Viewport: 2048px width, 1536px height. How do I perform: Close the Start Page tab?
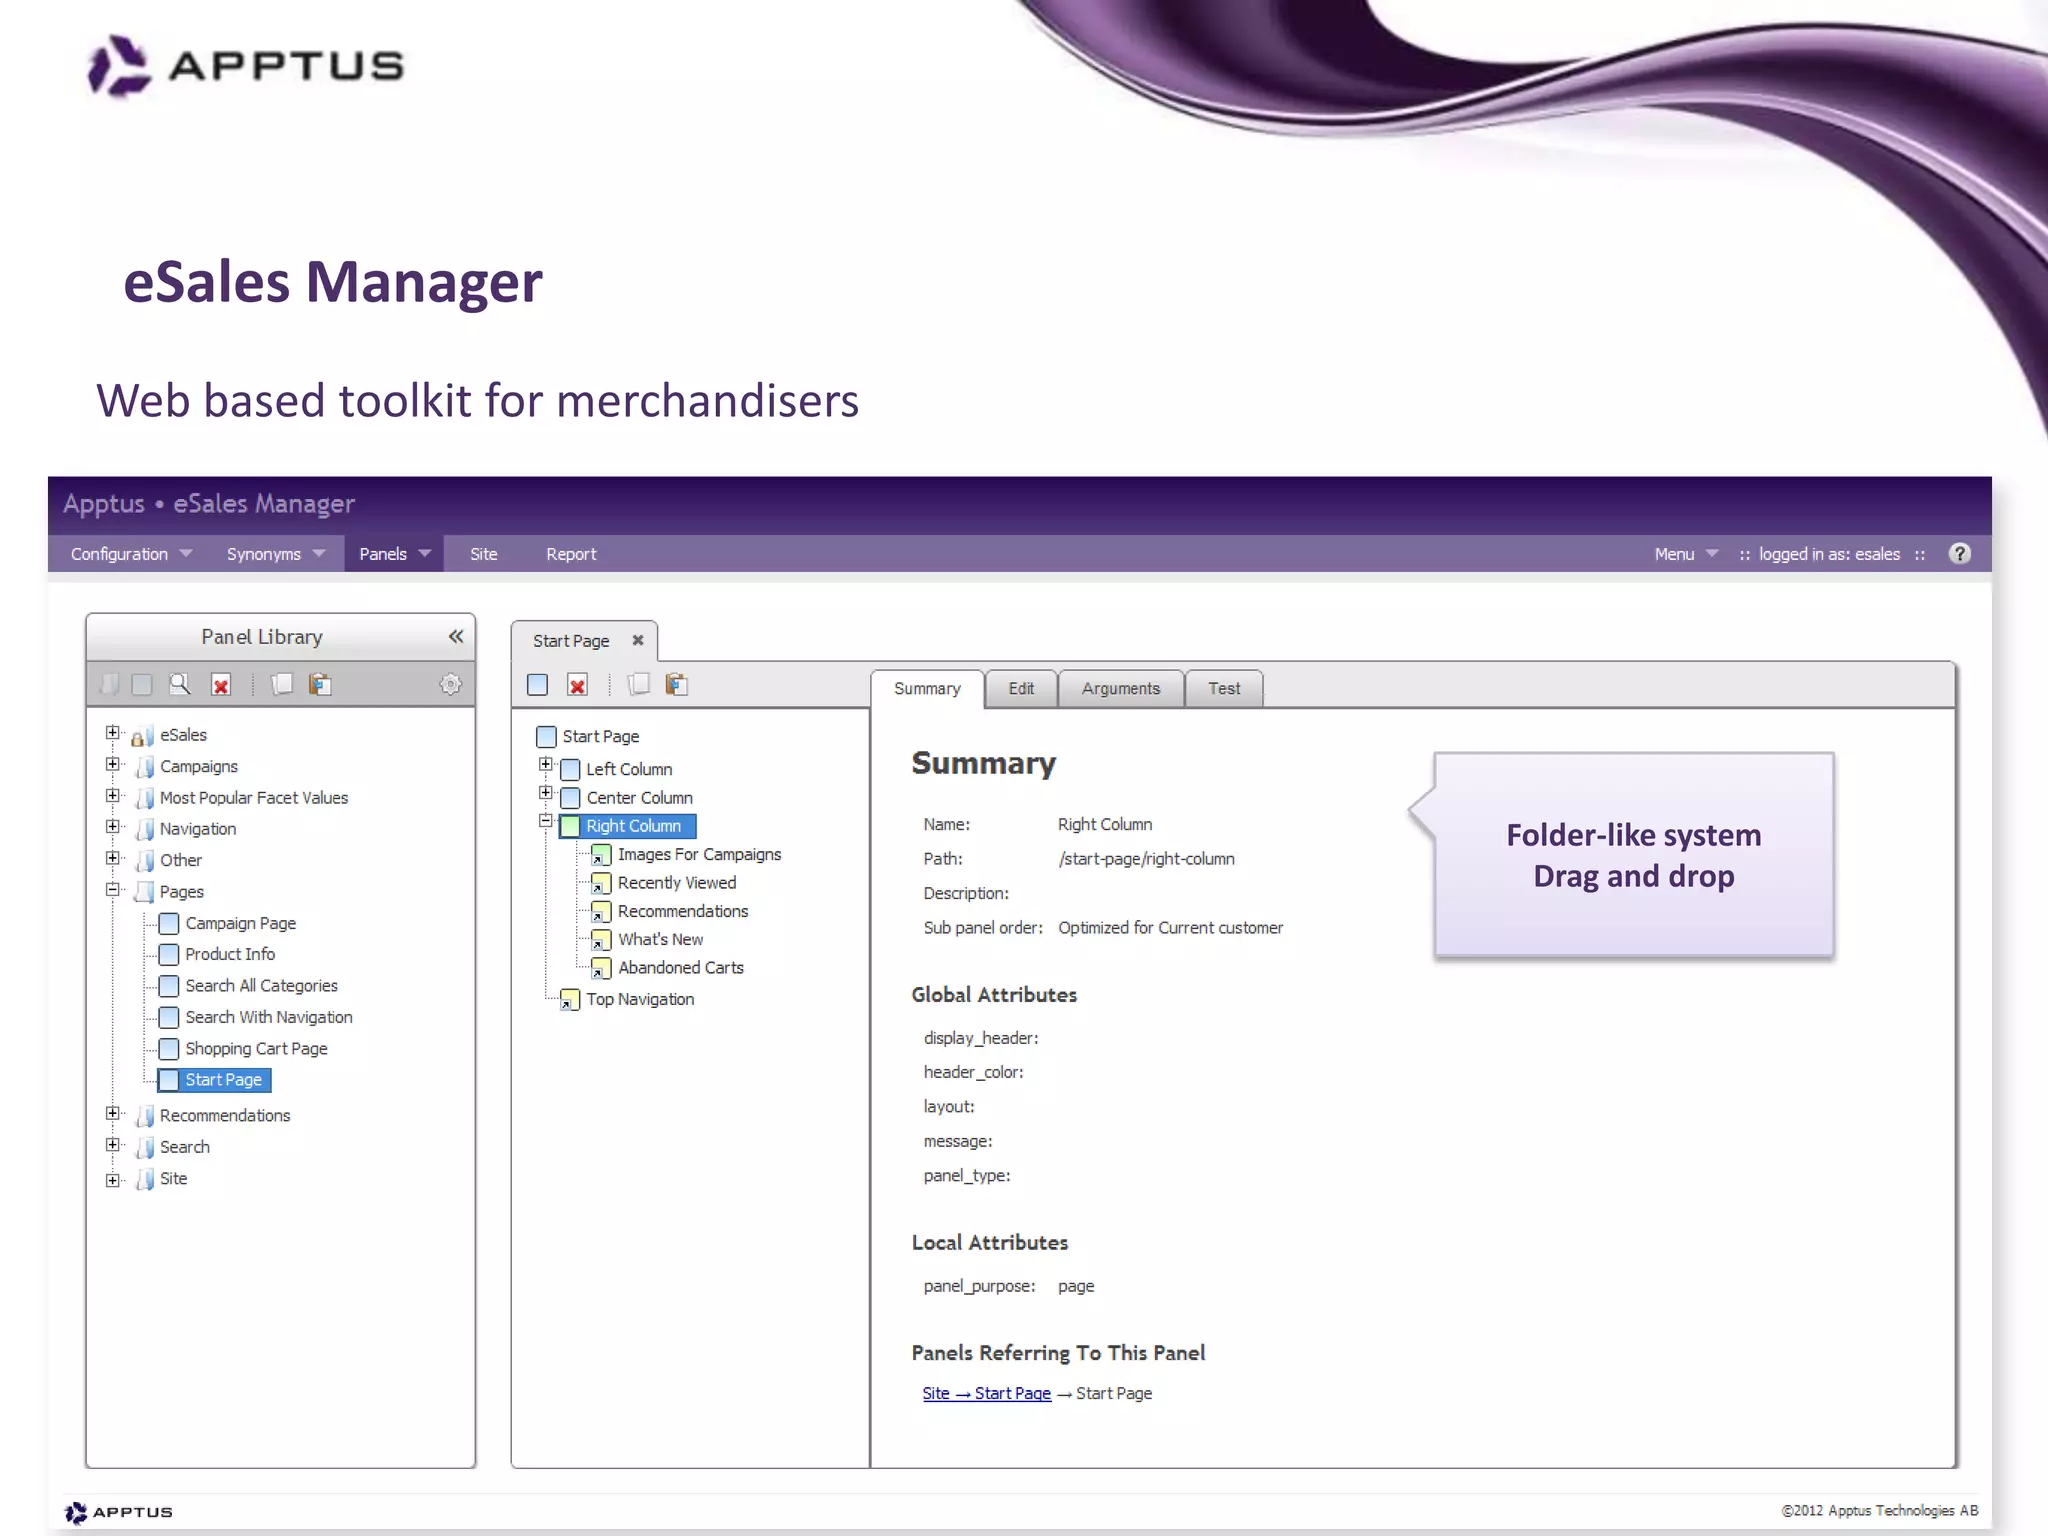tap(638, 640)
